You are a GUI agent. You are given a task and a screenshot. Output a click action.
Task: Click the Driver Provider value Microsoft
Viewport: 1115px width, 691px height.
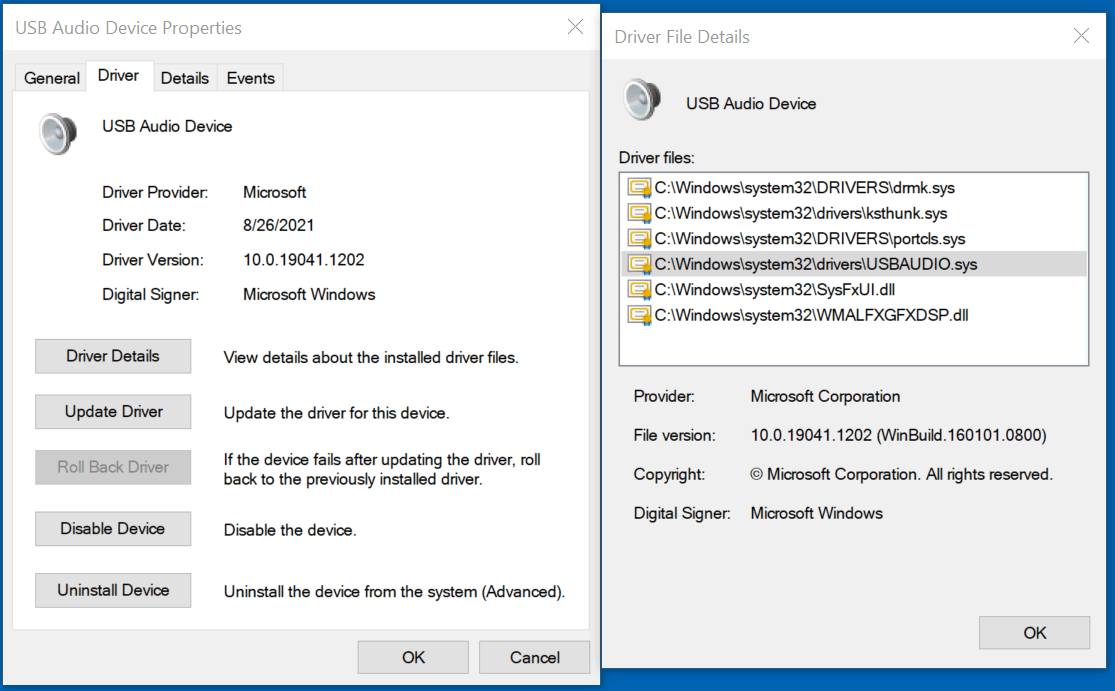(x=274, y=193)
